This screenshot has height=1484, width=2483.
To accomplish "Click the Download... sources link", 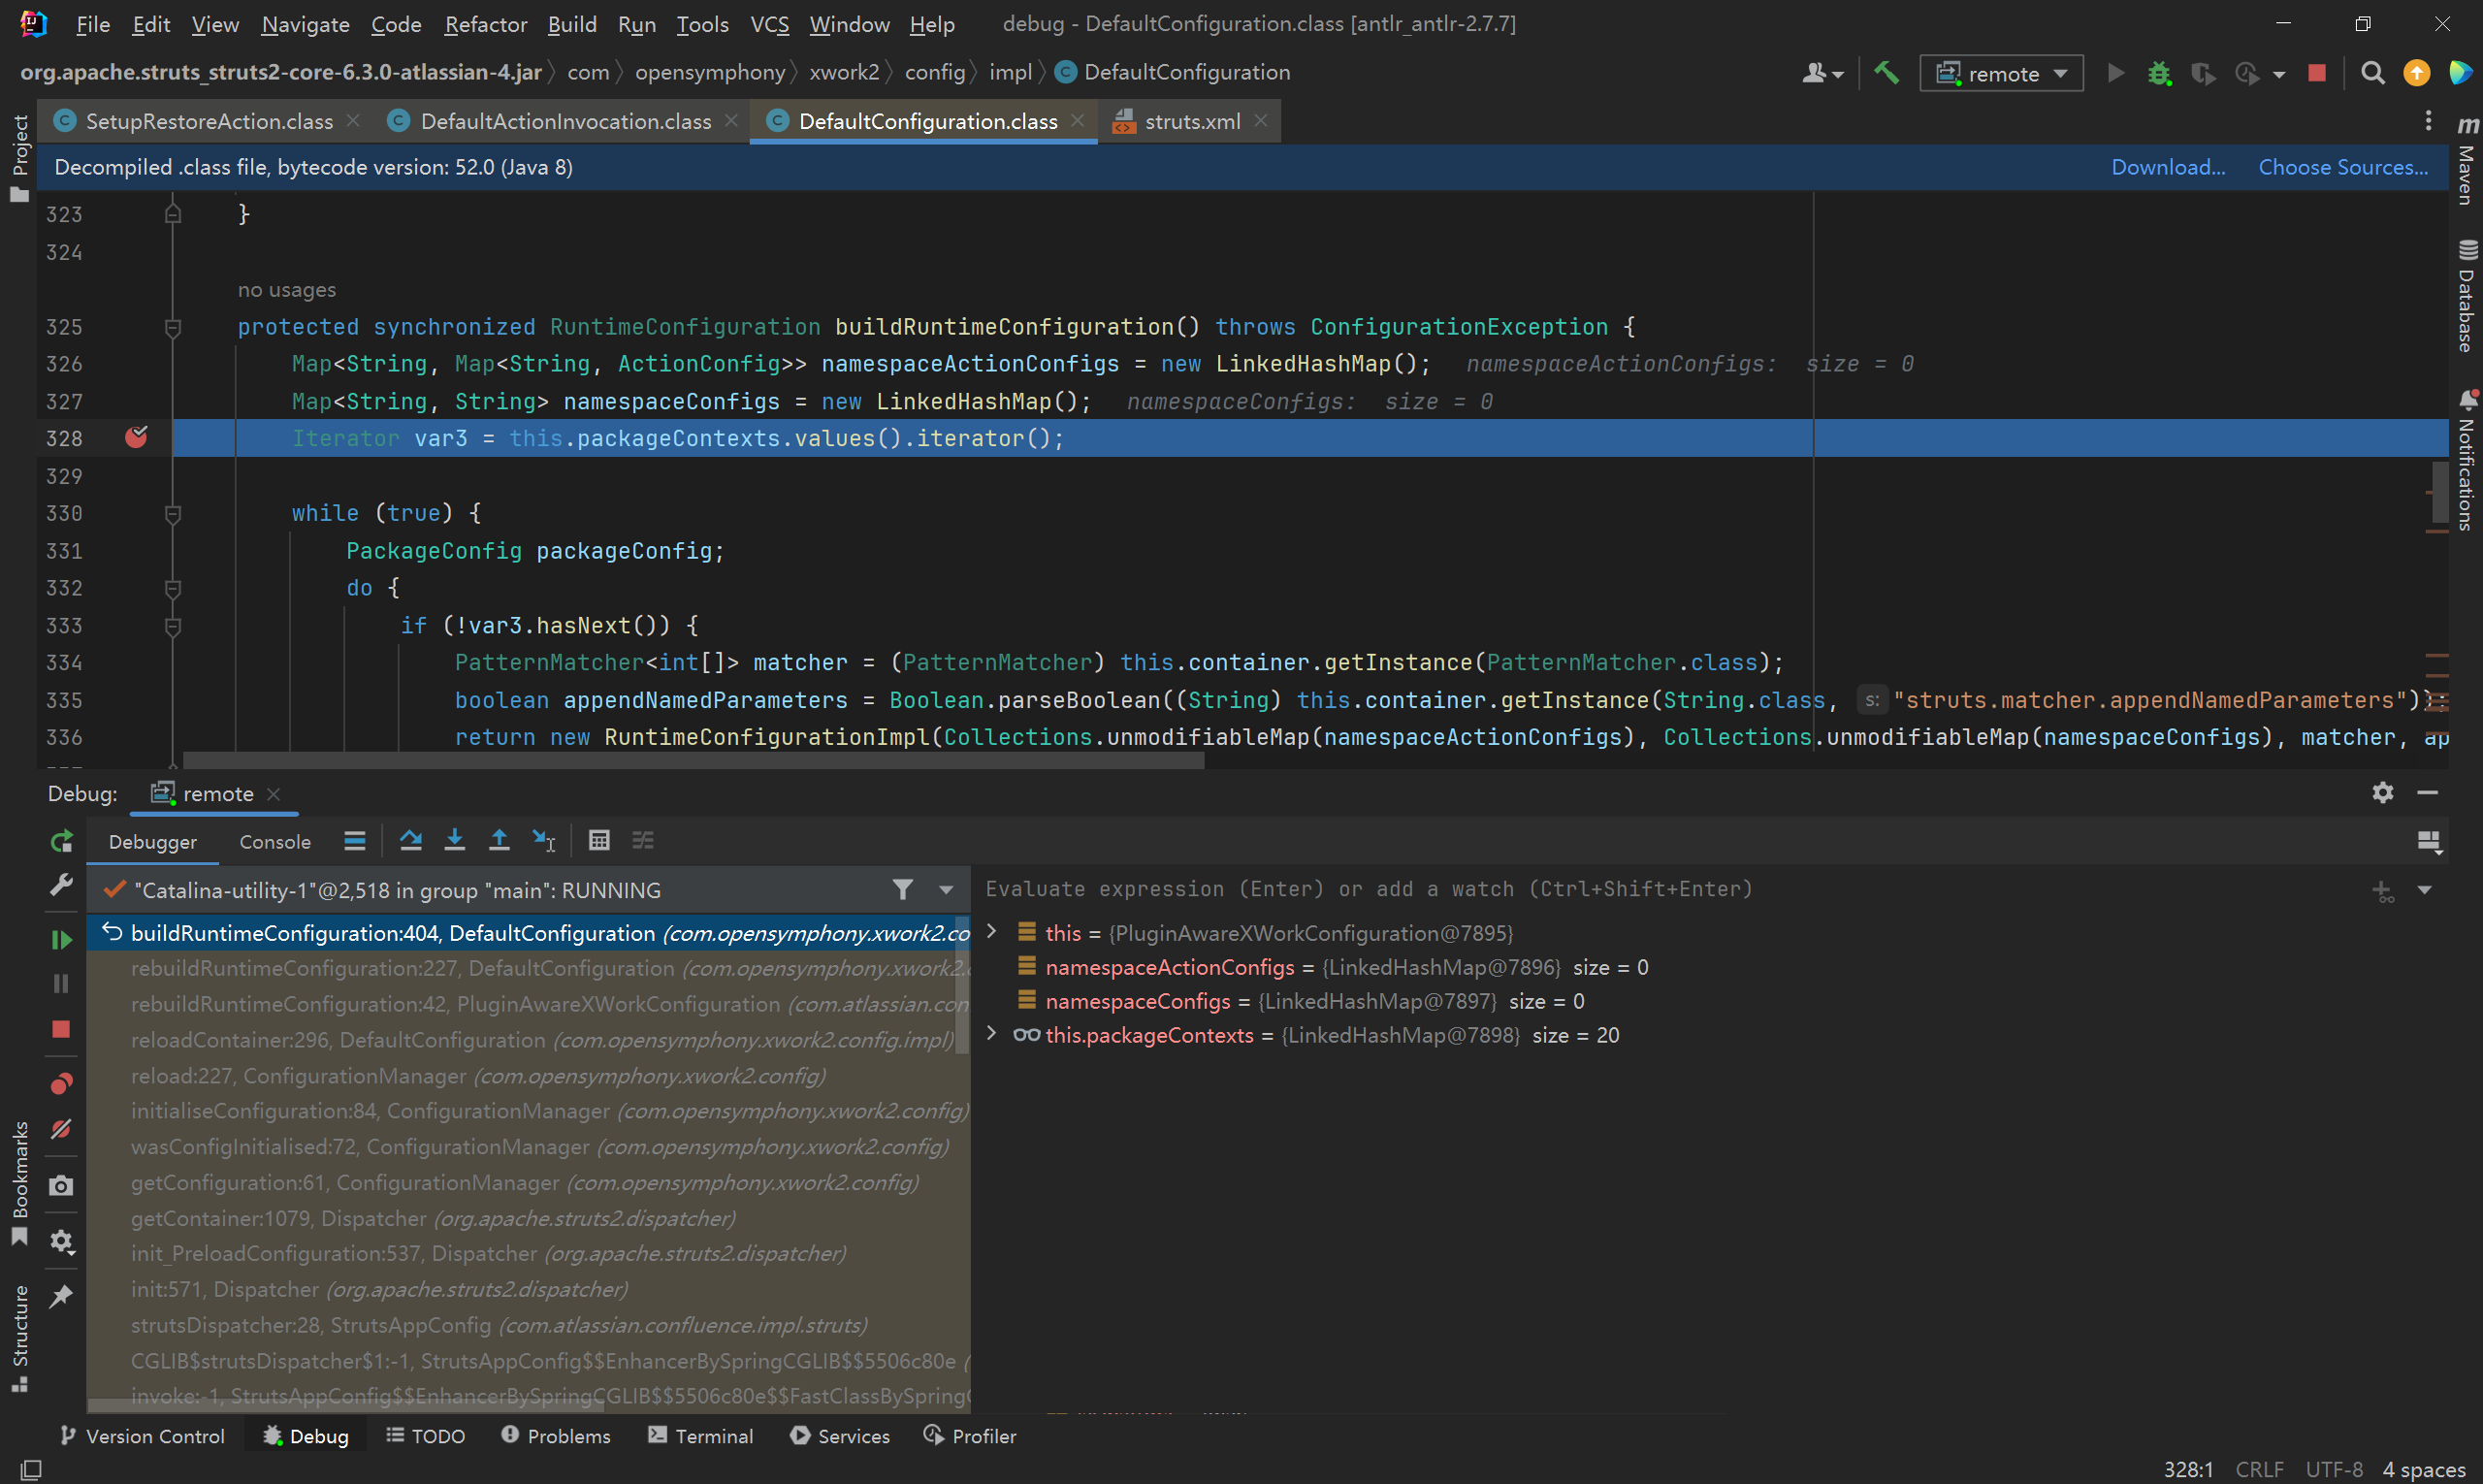I will pos(2168,167).
